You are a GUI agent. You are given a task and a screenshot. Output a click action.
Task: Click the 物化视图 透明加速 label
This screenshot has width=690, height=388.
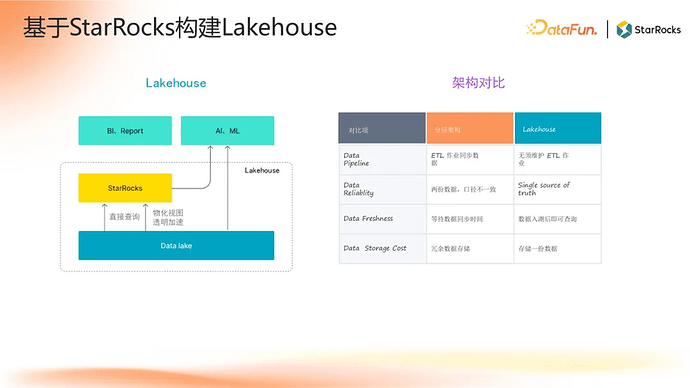click(x=168, y=217)
